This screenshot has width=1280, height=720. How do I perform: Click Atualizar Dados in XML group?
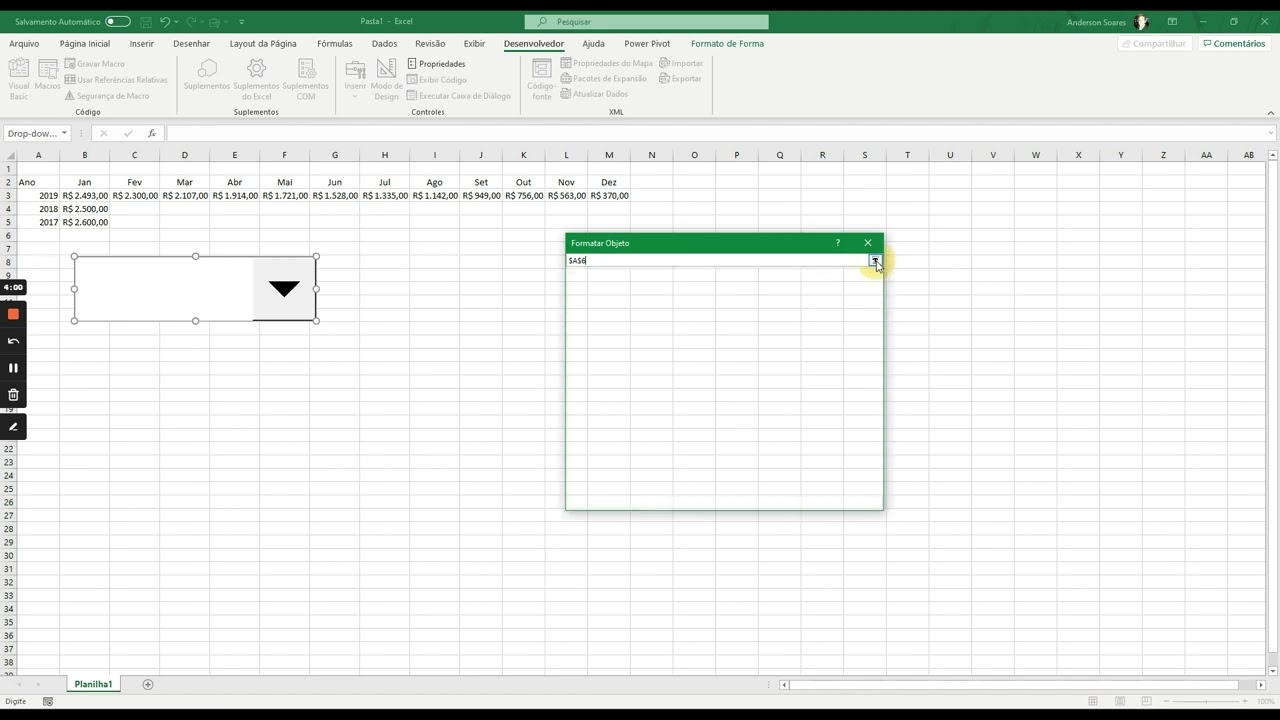coord(594,93)
